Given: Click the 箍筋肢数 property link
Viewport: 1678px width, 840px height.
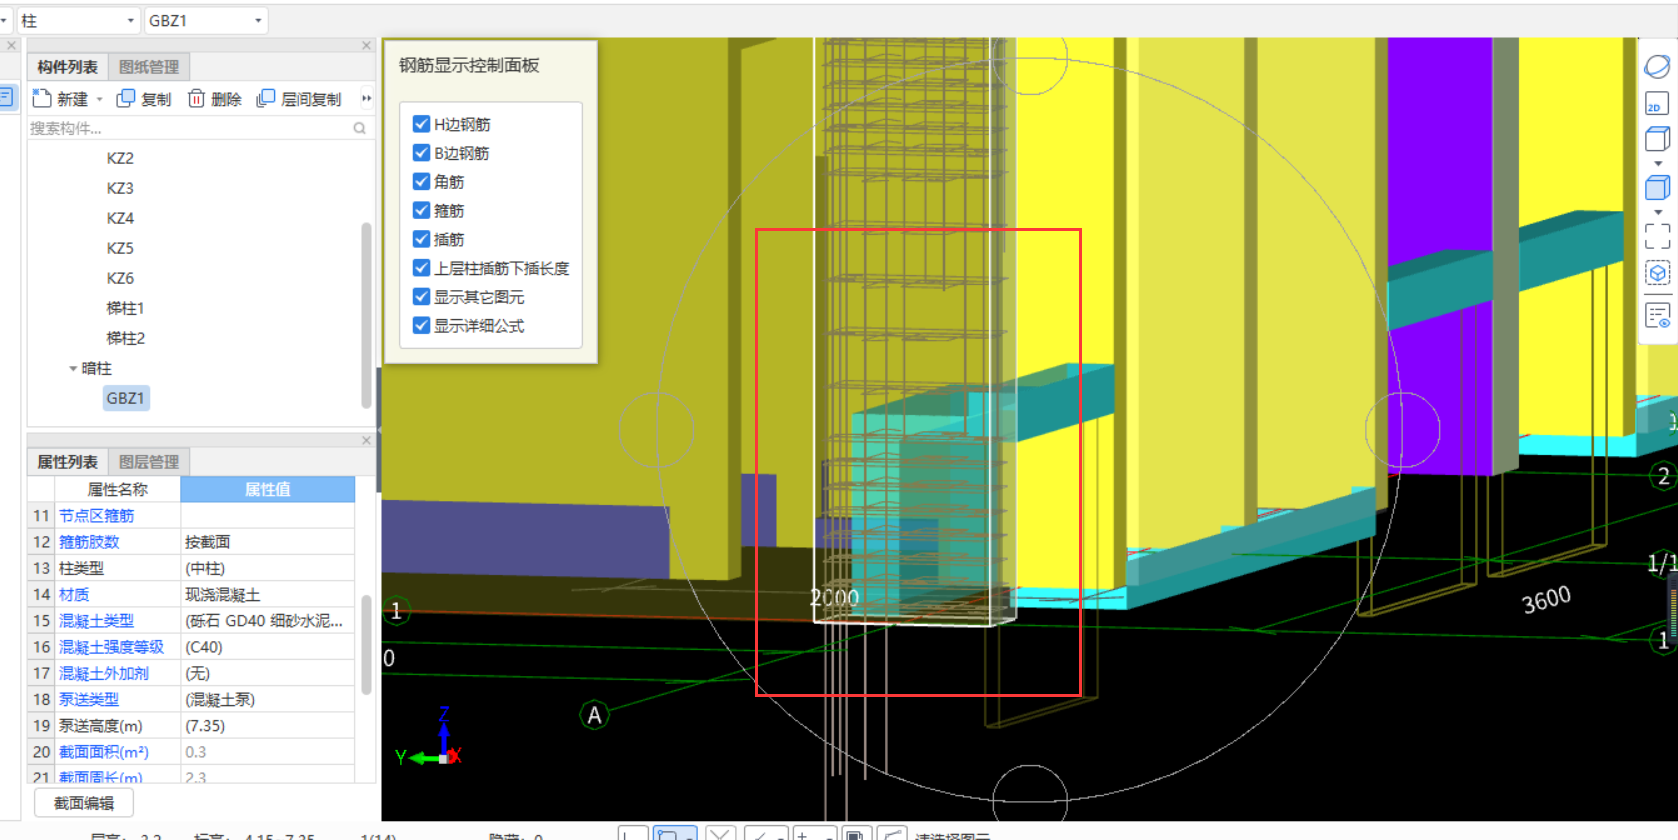Looking at the screenshot, I should 89,542.
